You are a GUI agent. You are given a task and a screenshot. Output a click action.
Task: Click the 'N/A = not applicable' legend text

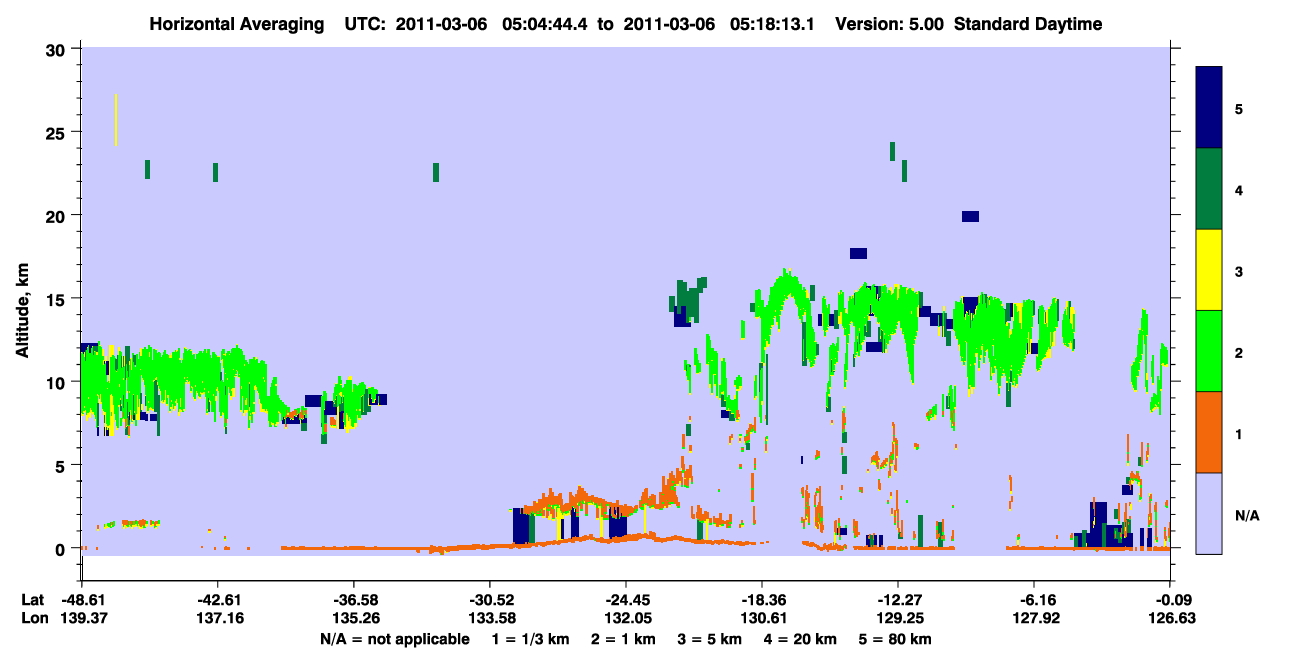[x=395, y=639]
